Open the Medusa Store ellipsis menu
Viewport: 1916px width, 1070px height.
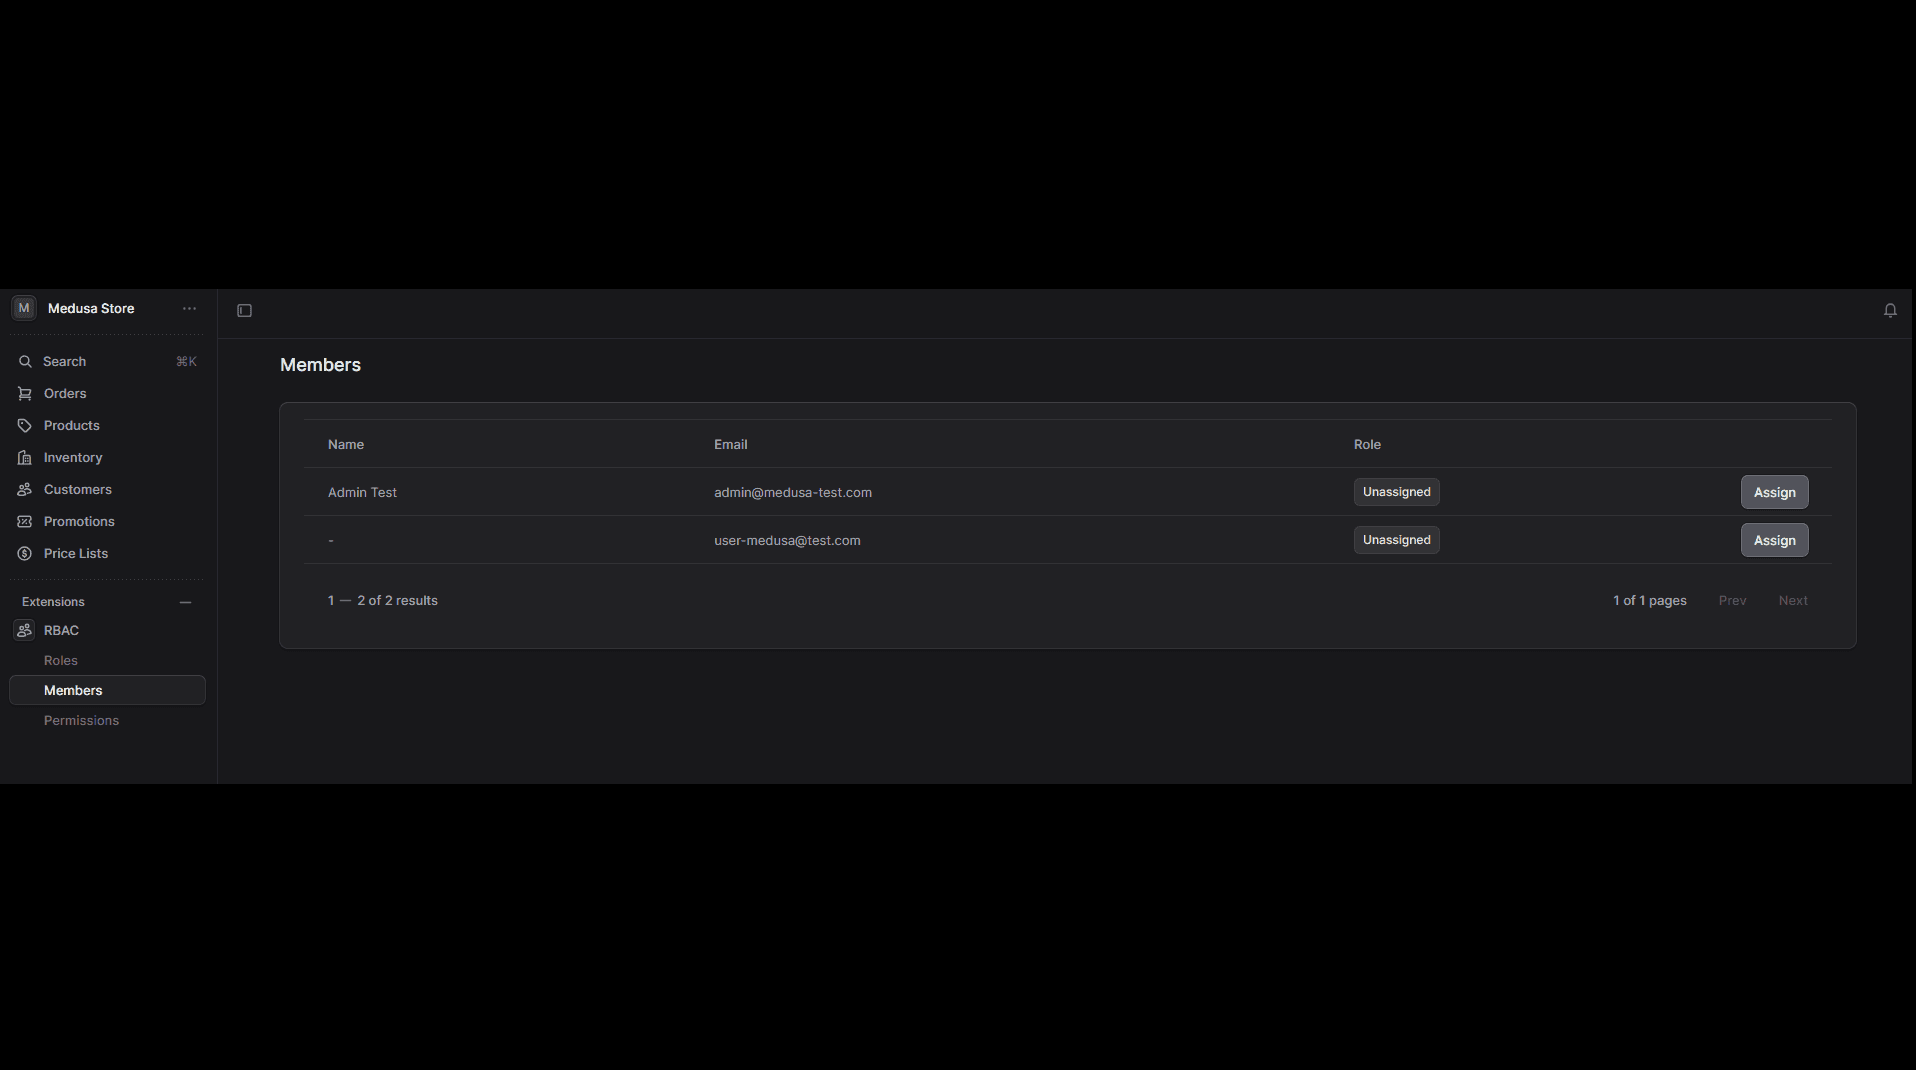click(x=189, y=308)
